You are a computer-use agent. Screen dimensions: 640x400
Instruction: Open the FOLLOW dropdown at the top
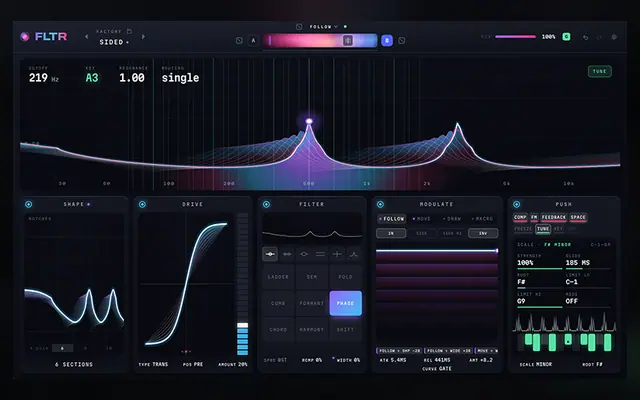[324, 27]
